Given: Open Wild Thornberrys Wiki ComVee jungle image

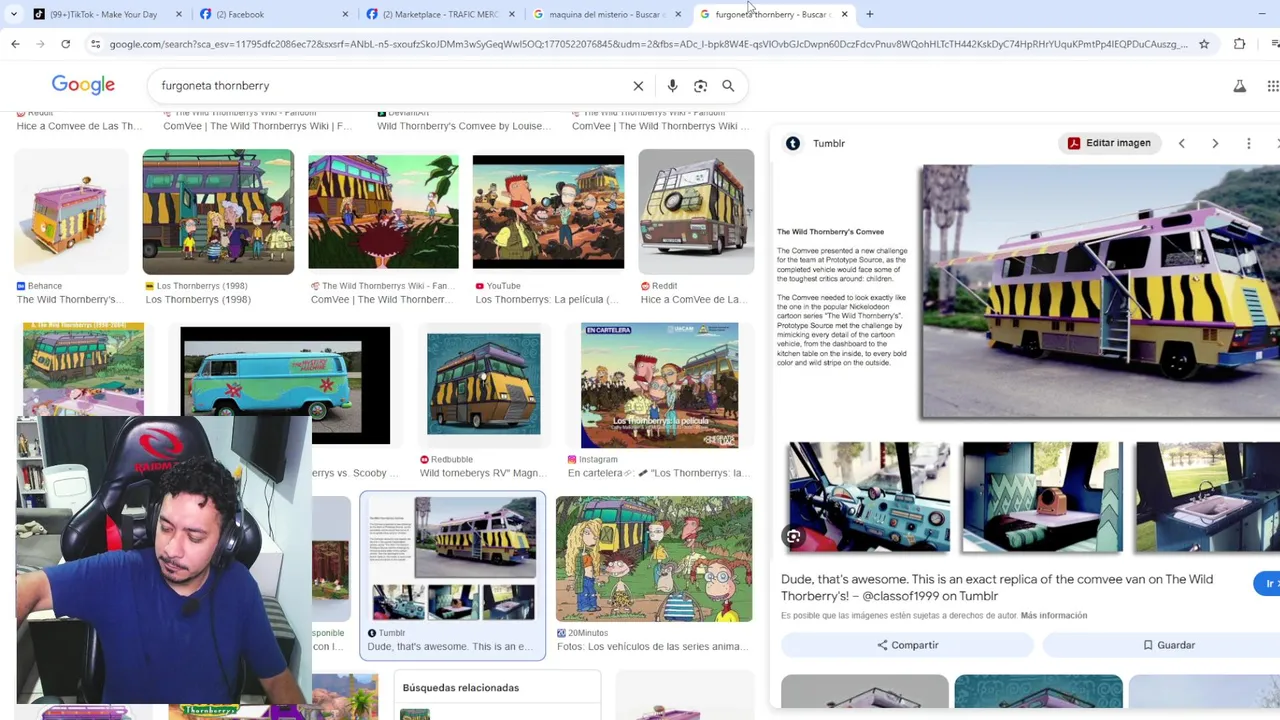Looking at the screenshot, I should point(383,212).
